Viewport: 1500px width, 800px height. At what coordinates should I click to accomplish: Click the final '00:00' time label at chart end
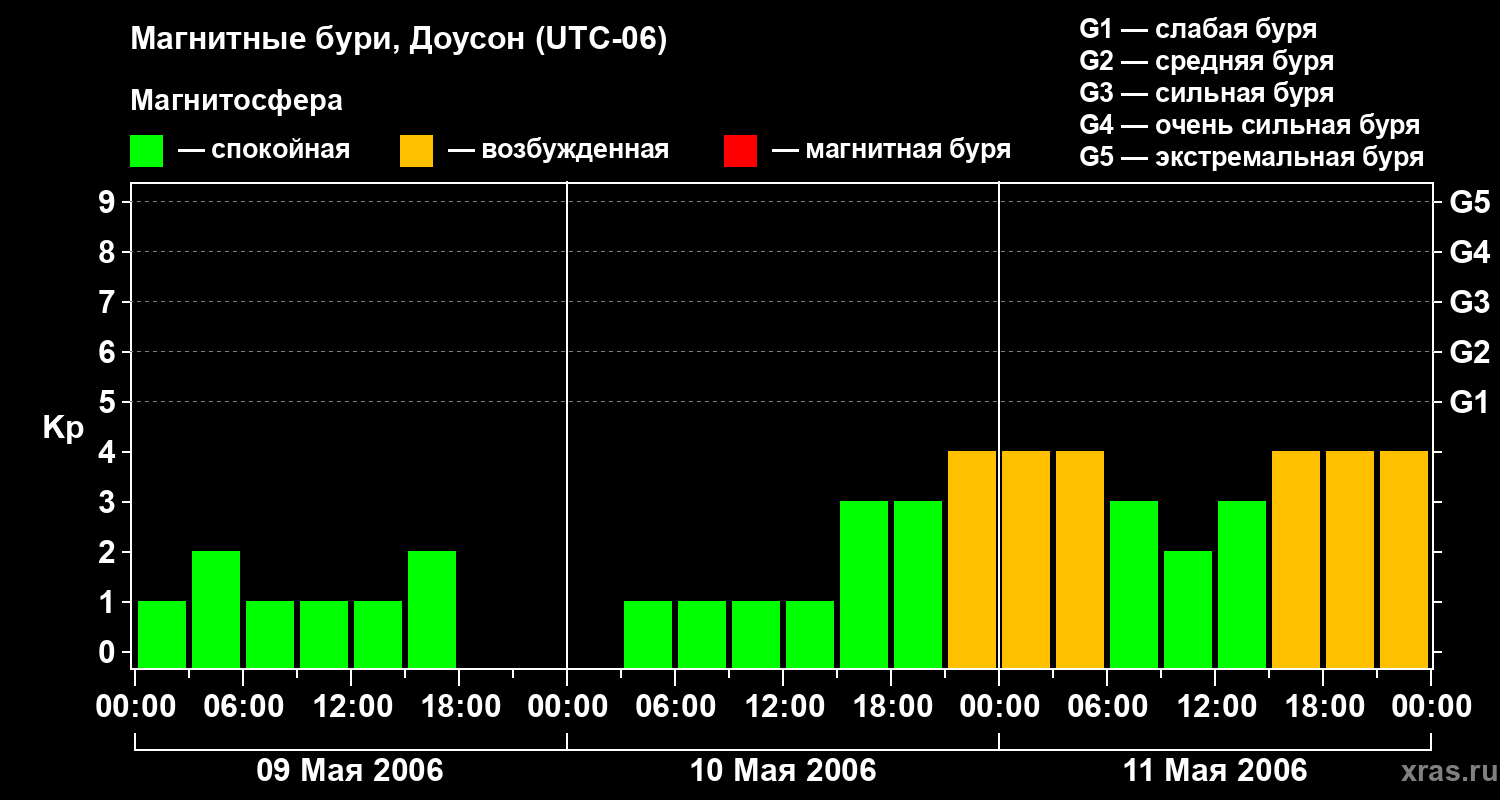1431,707
